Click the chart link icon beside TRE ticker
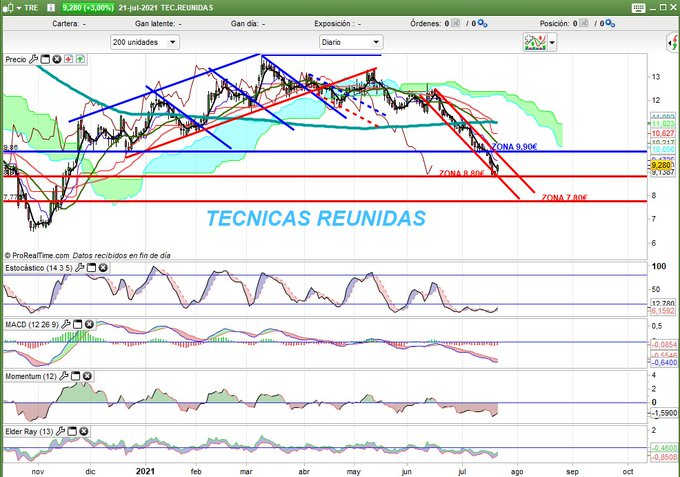The height and width of the screenshot is (477, 680). (x=7, y=8)
